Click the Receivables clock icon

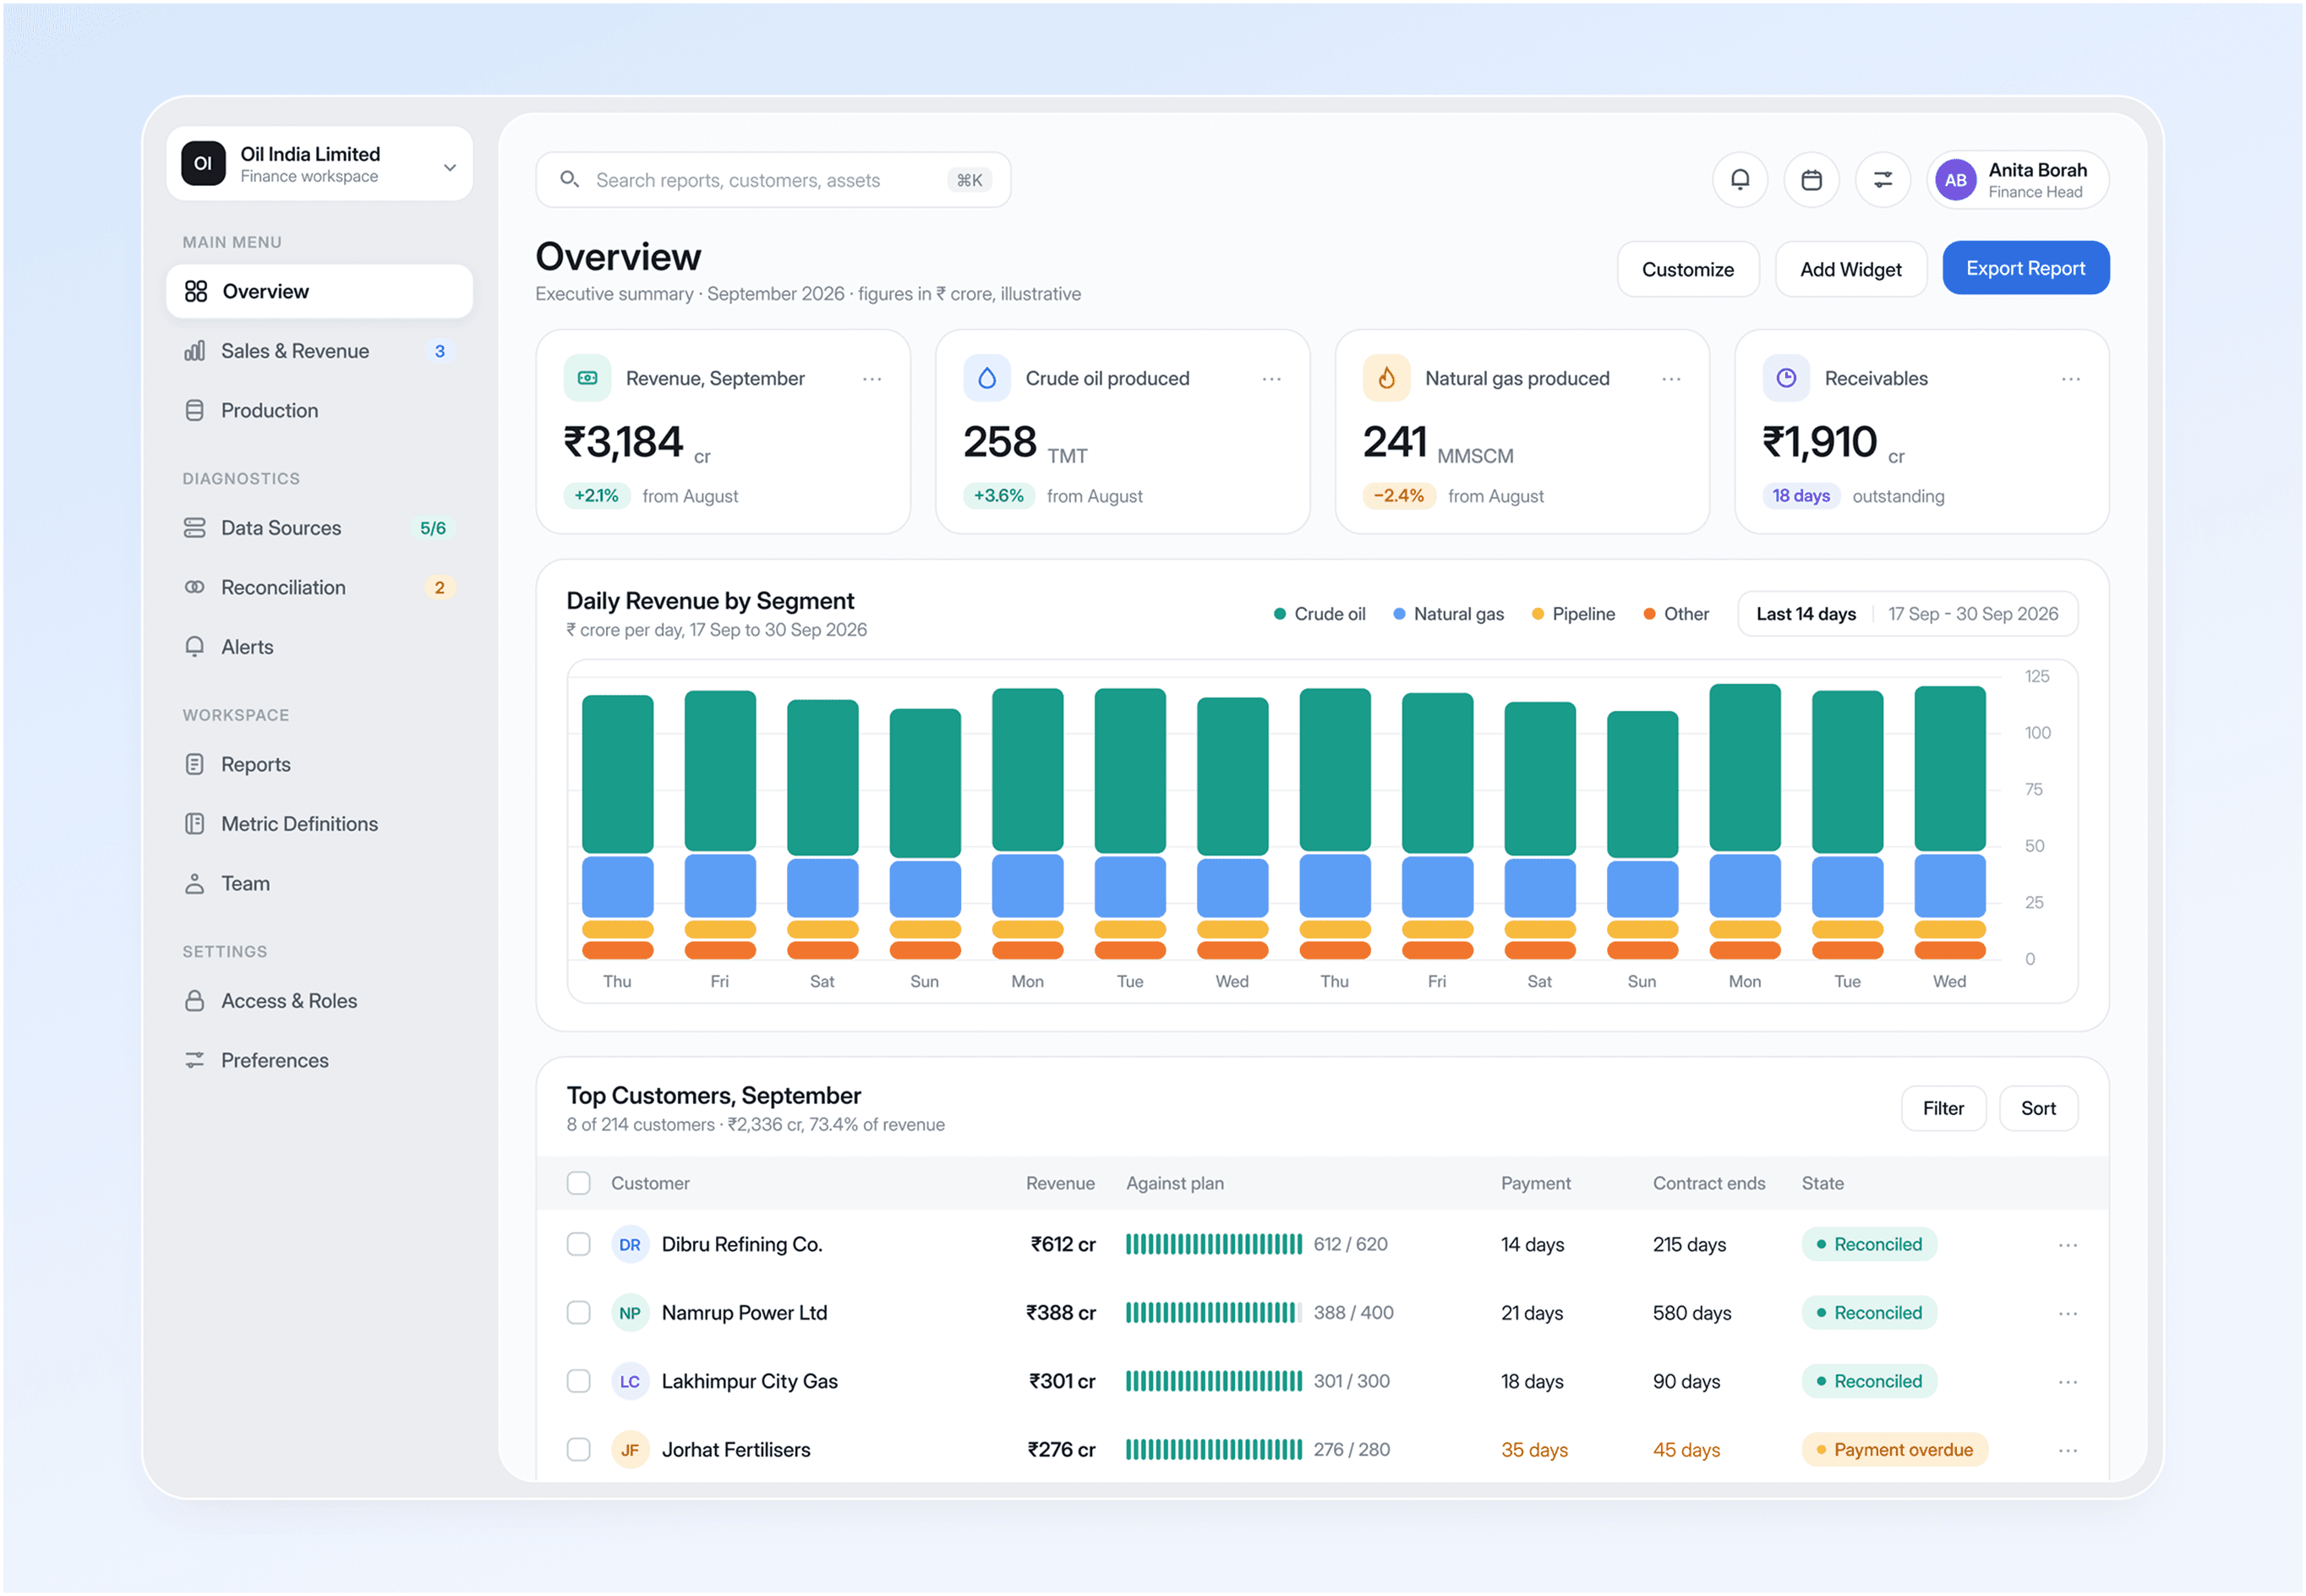click(1786, 378)
